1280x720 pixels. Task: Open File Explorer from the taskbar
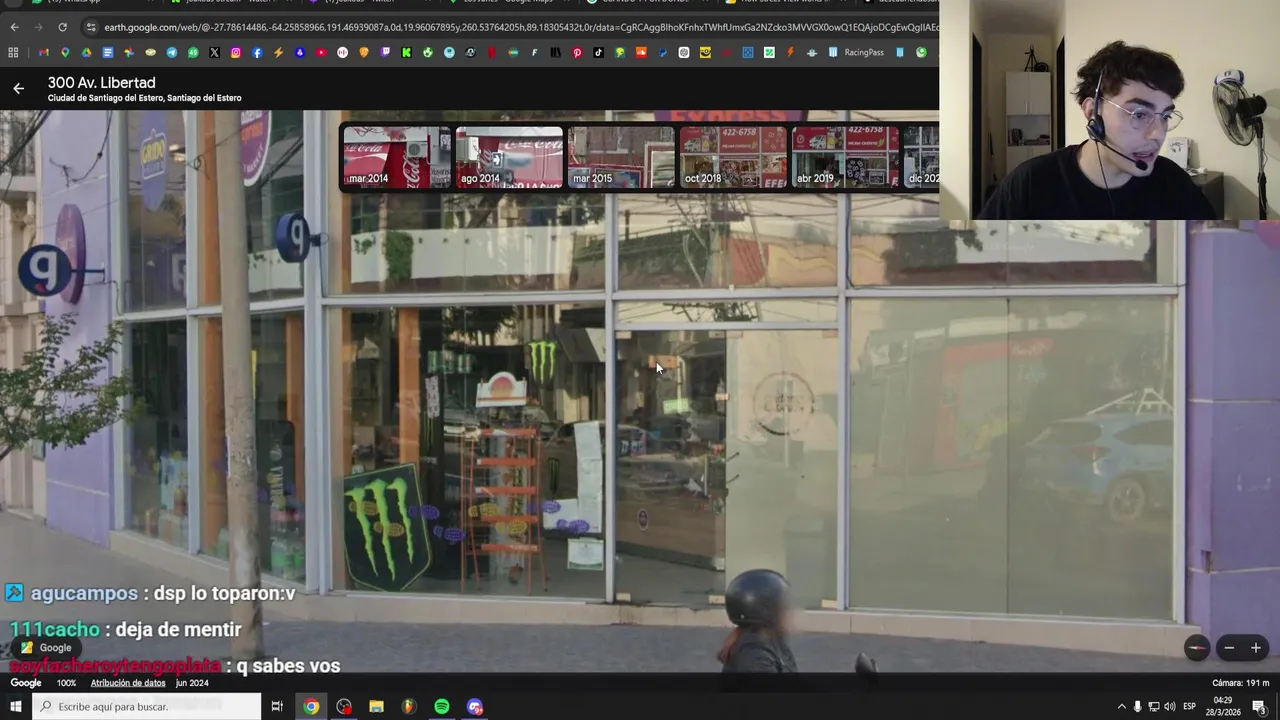(x=376, y=706)
